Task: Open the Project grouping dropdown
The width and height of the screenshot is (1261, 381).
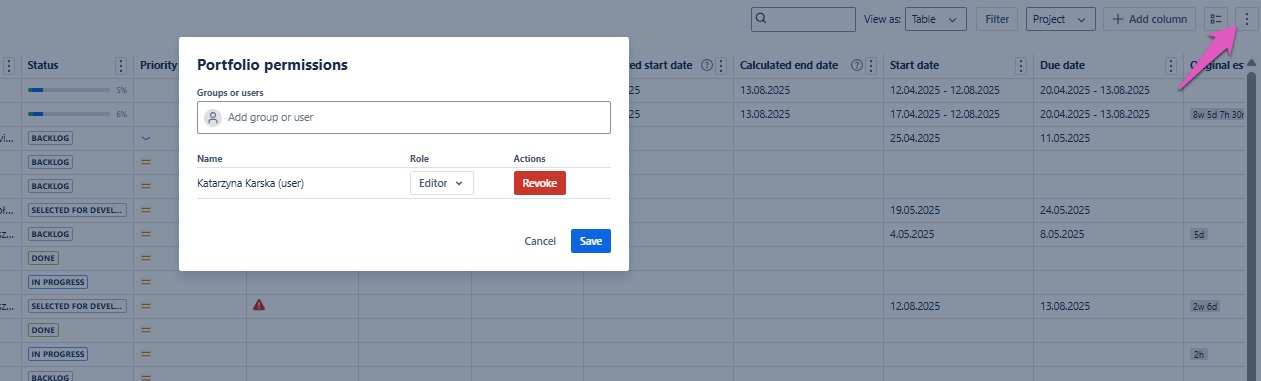Action: (x=1061, y=19)
